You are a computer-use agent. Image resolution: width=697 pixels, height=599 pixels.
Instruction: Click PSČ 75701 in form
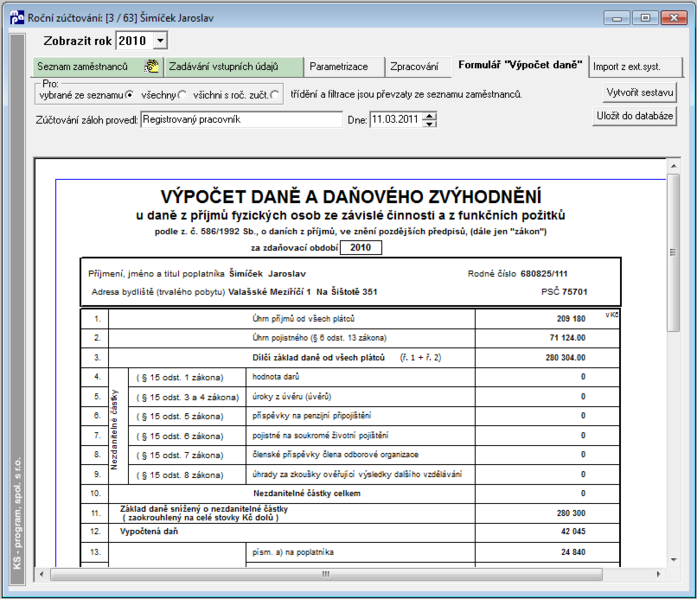[x=564, y=292]
